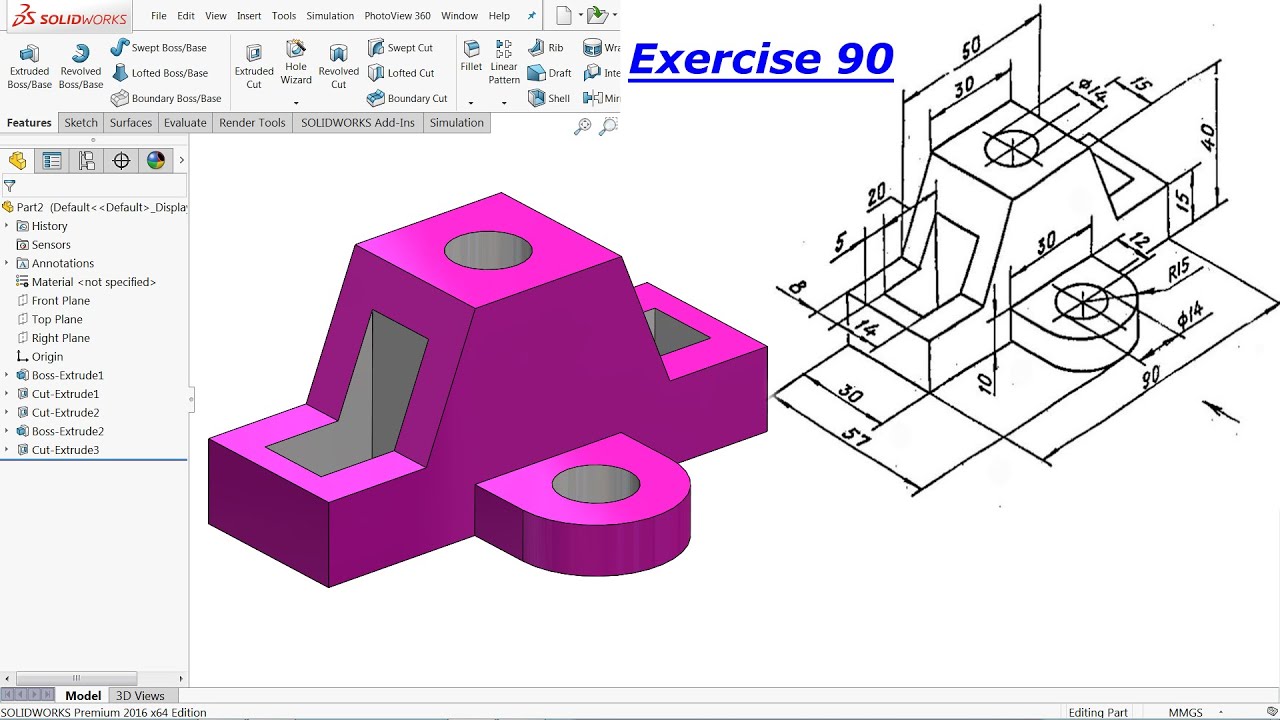Open FeatureManager Design Tree panel icon
The width and height of the screenshot is (1280, 720).
point(17,161)
